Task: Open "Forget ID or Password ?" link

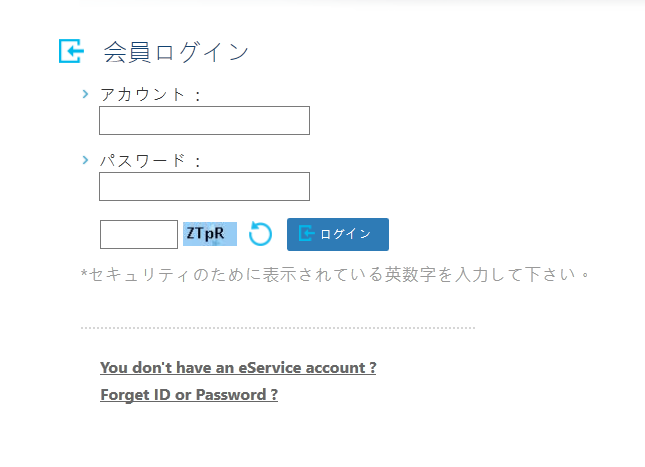Action: pos(189,395)
